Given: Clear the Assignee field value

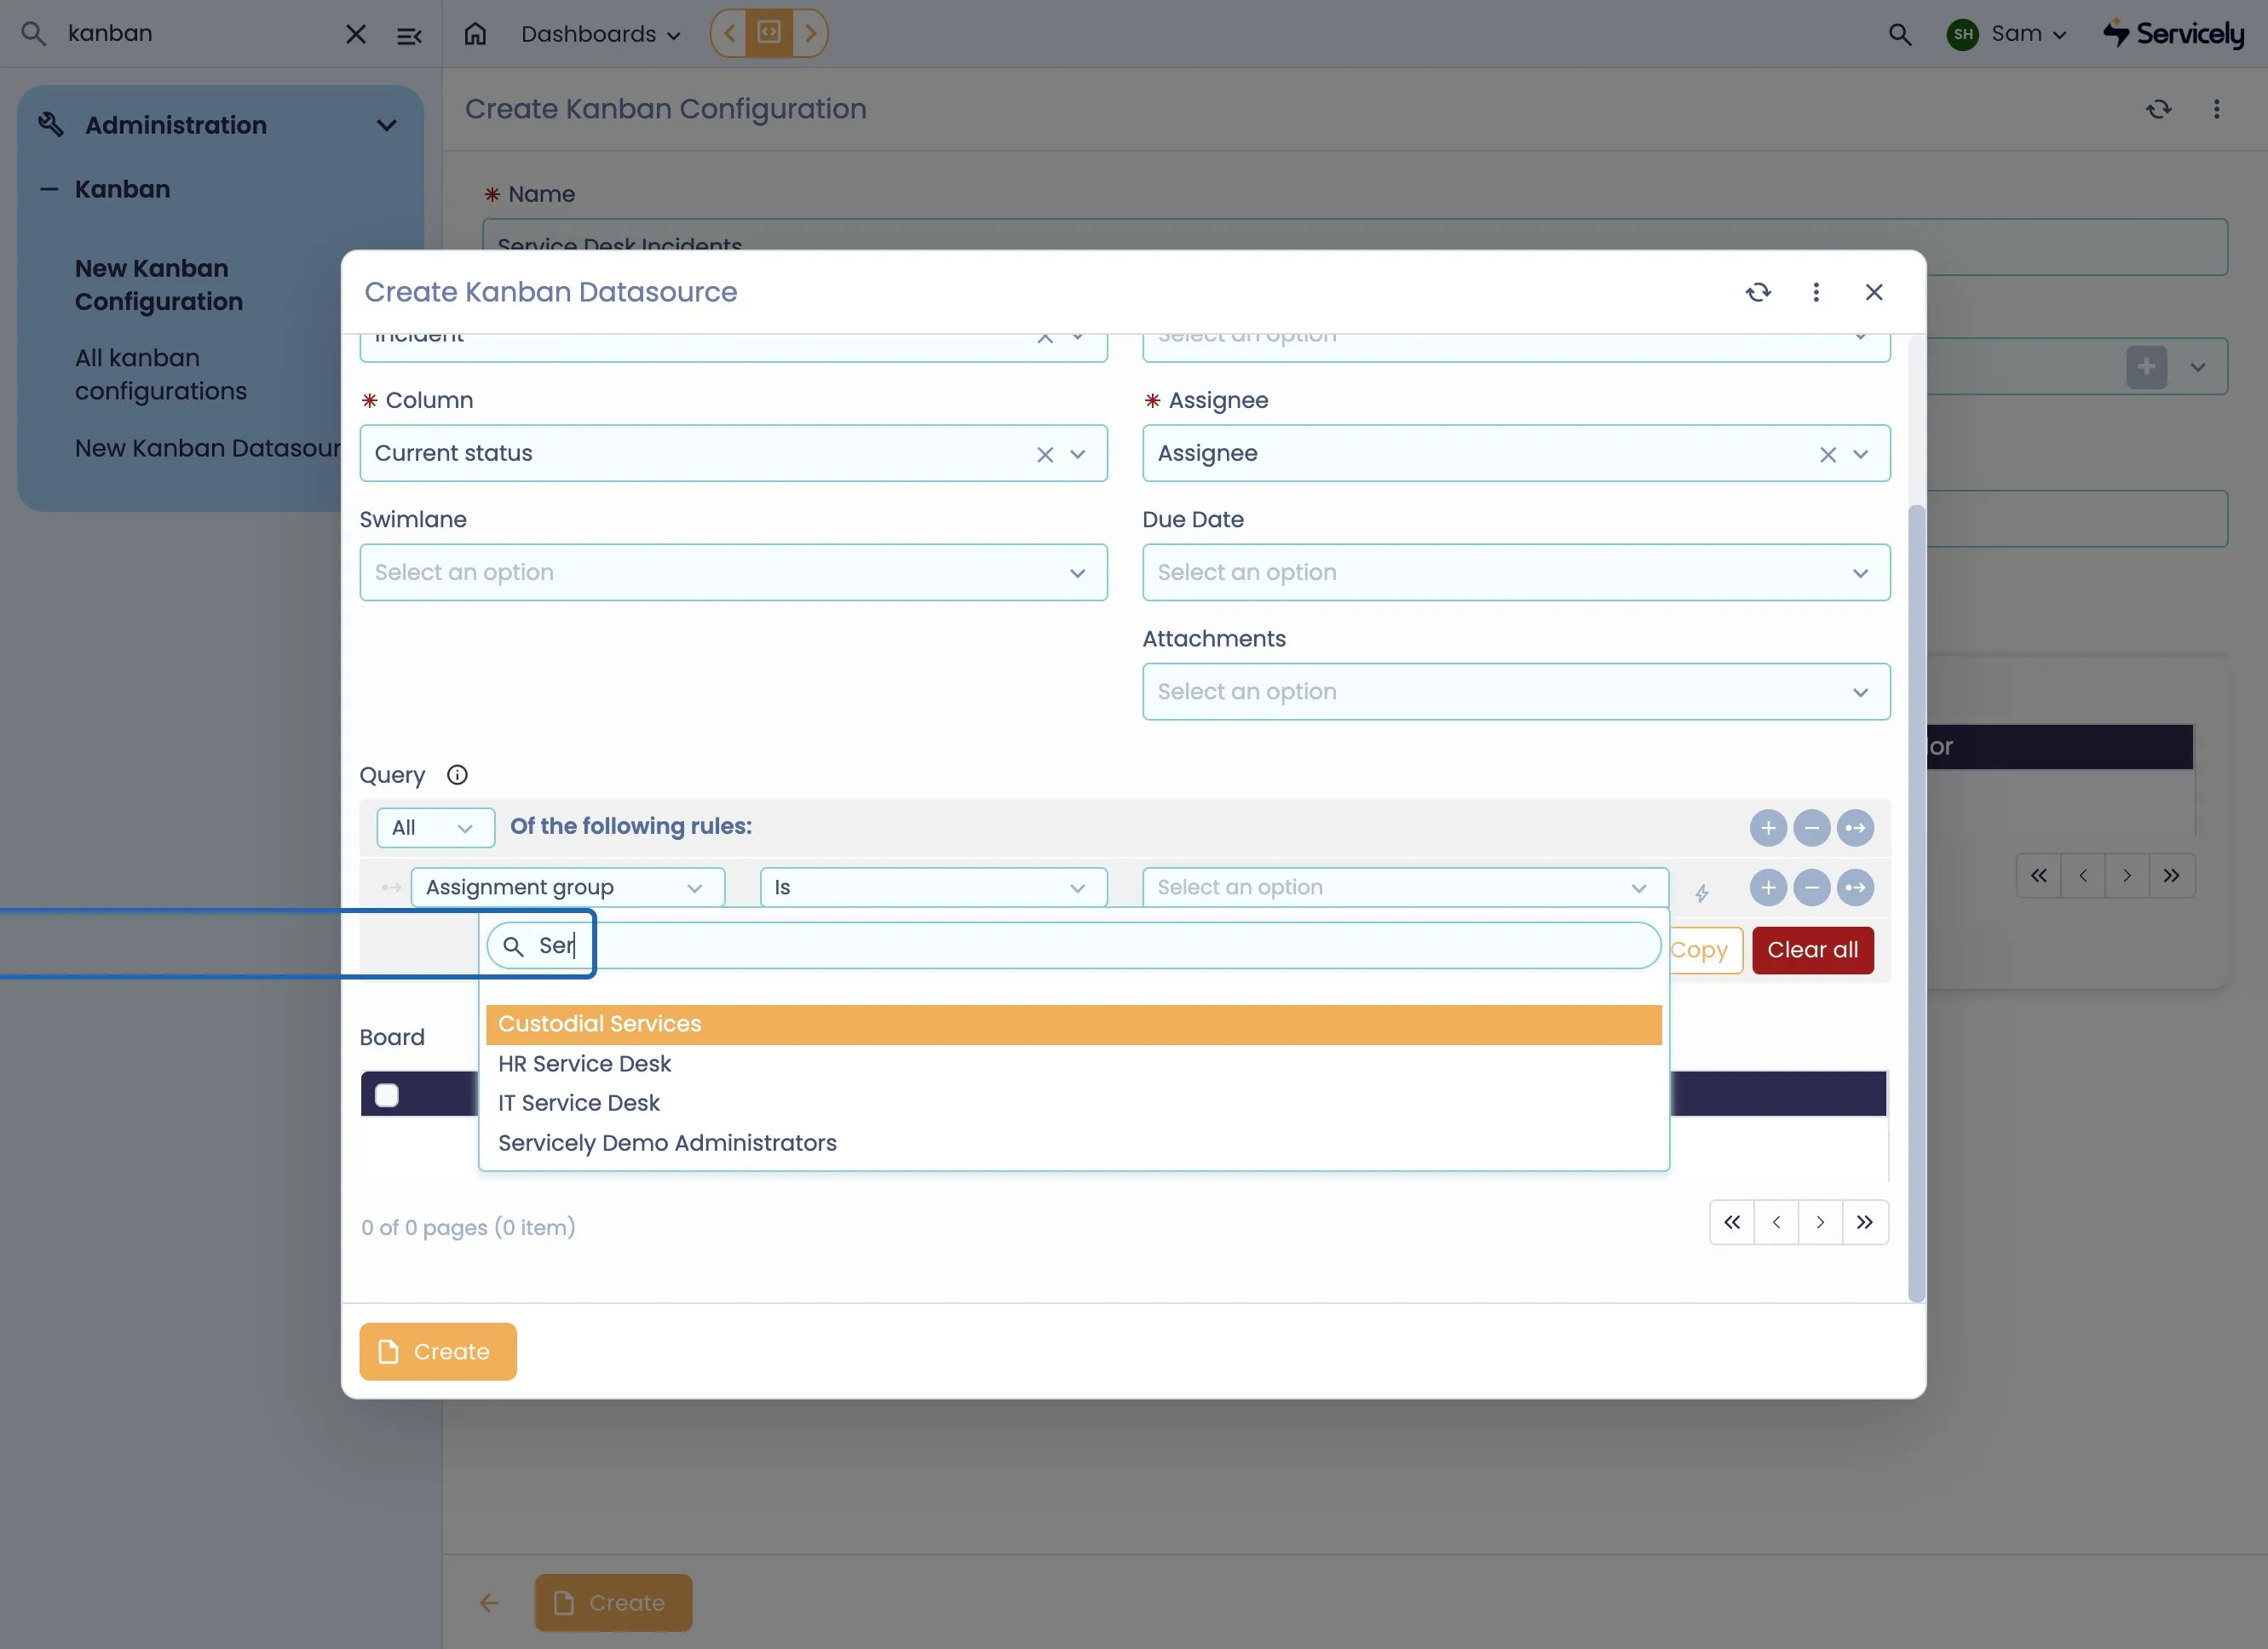Looking at the screenshot, I should 1828,454.
